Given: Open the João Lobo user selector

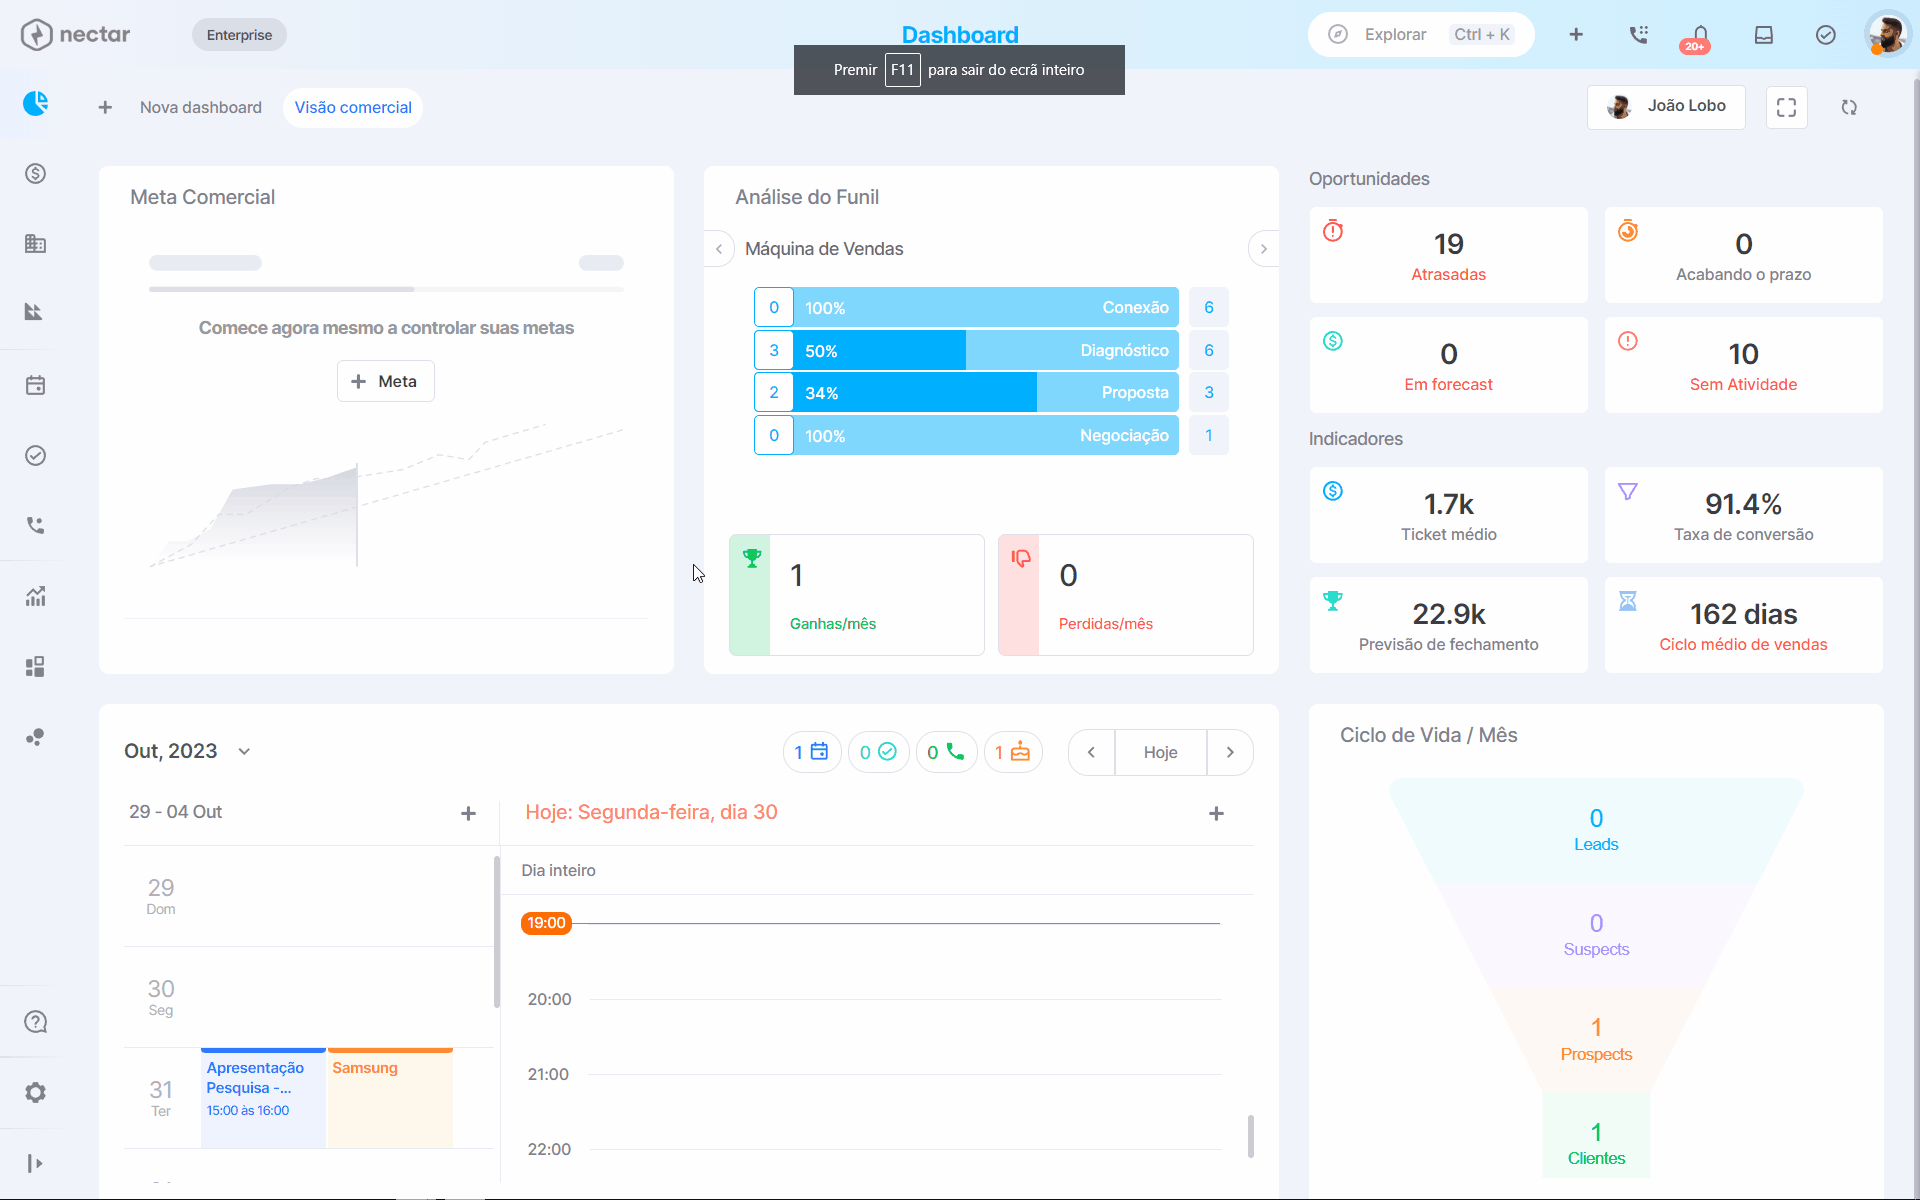Looking at the screenshot, I should [1667, 107].
